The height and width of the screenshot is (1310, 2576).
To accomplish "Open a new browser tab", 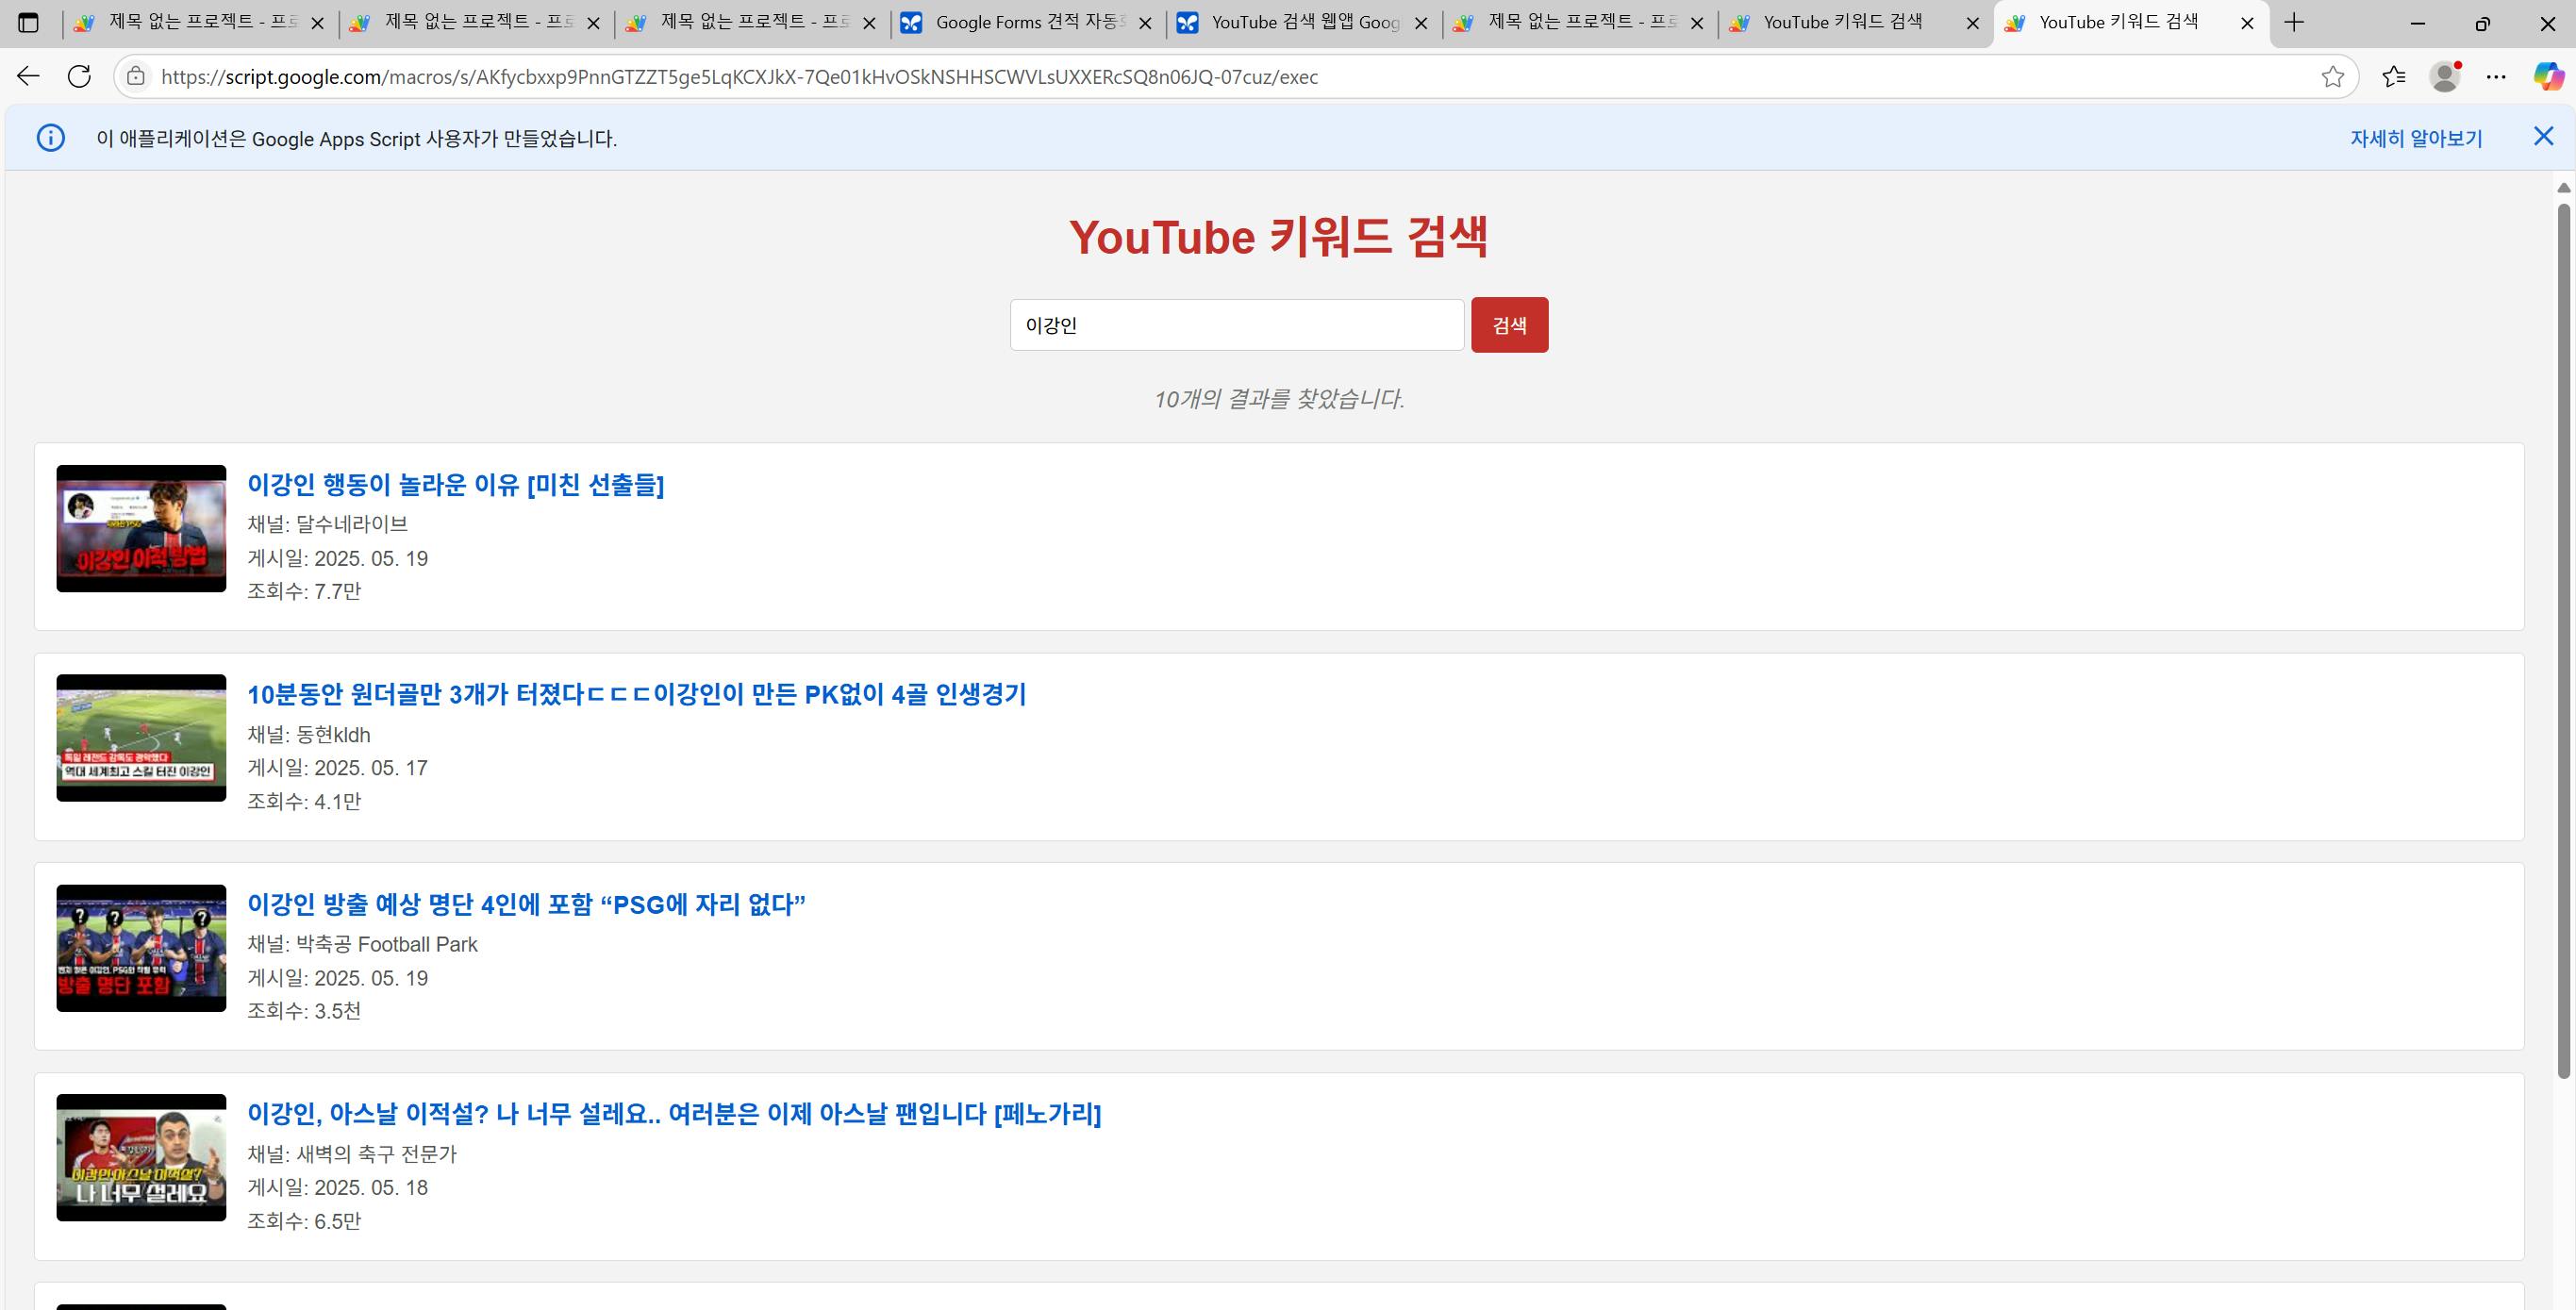I will [x=2294, y=22].
